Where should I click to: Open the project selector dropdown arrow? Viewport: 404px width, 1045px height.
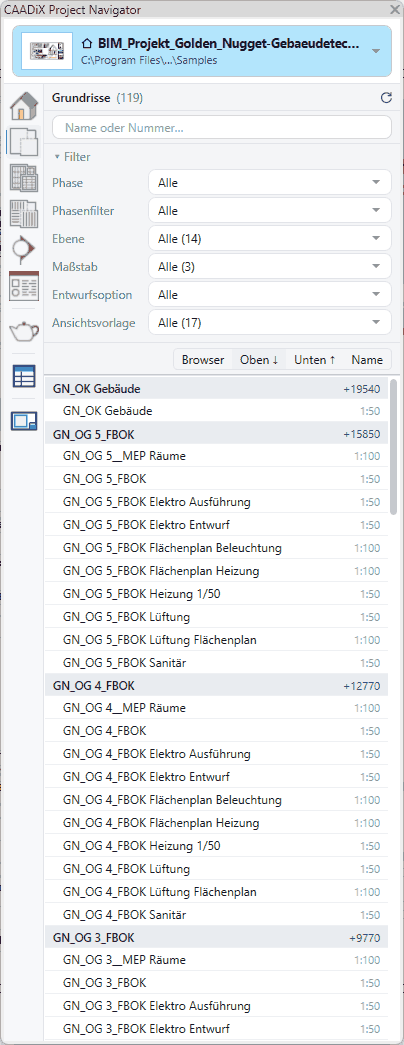376,51
